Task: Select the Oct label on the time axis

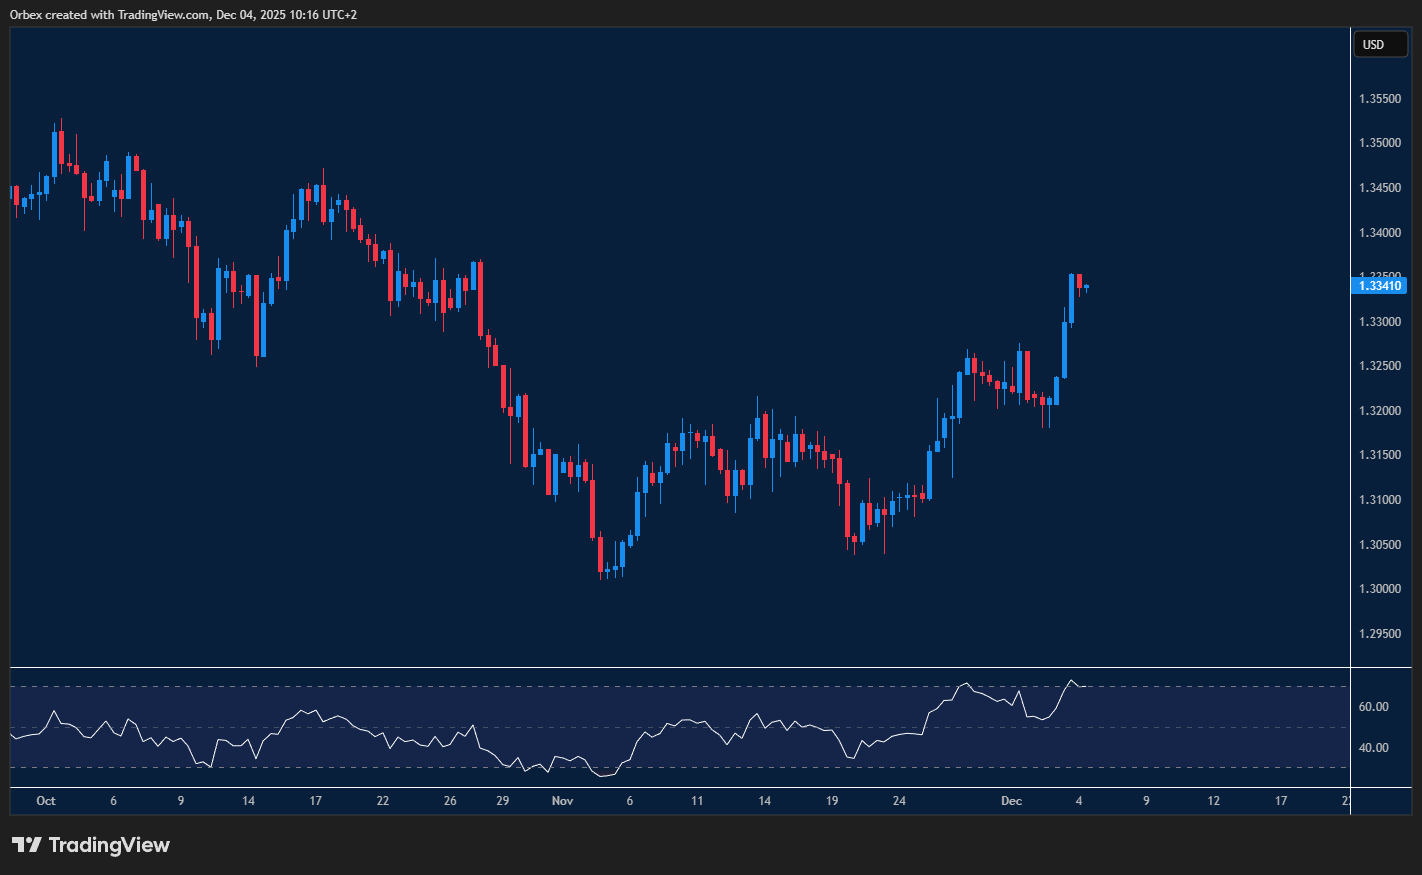Action: point(46,801)
